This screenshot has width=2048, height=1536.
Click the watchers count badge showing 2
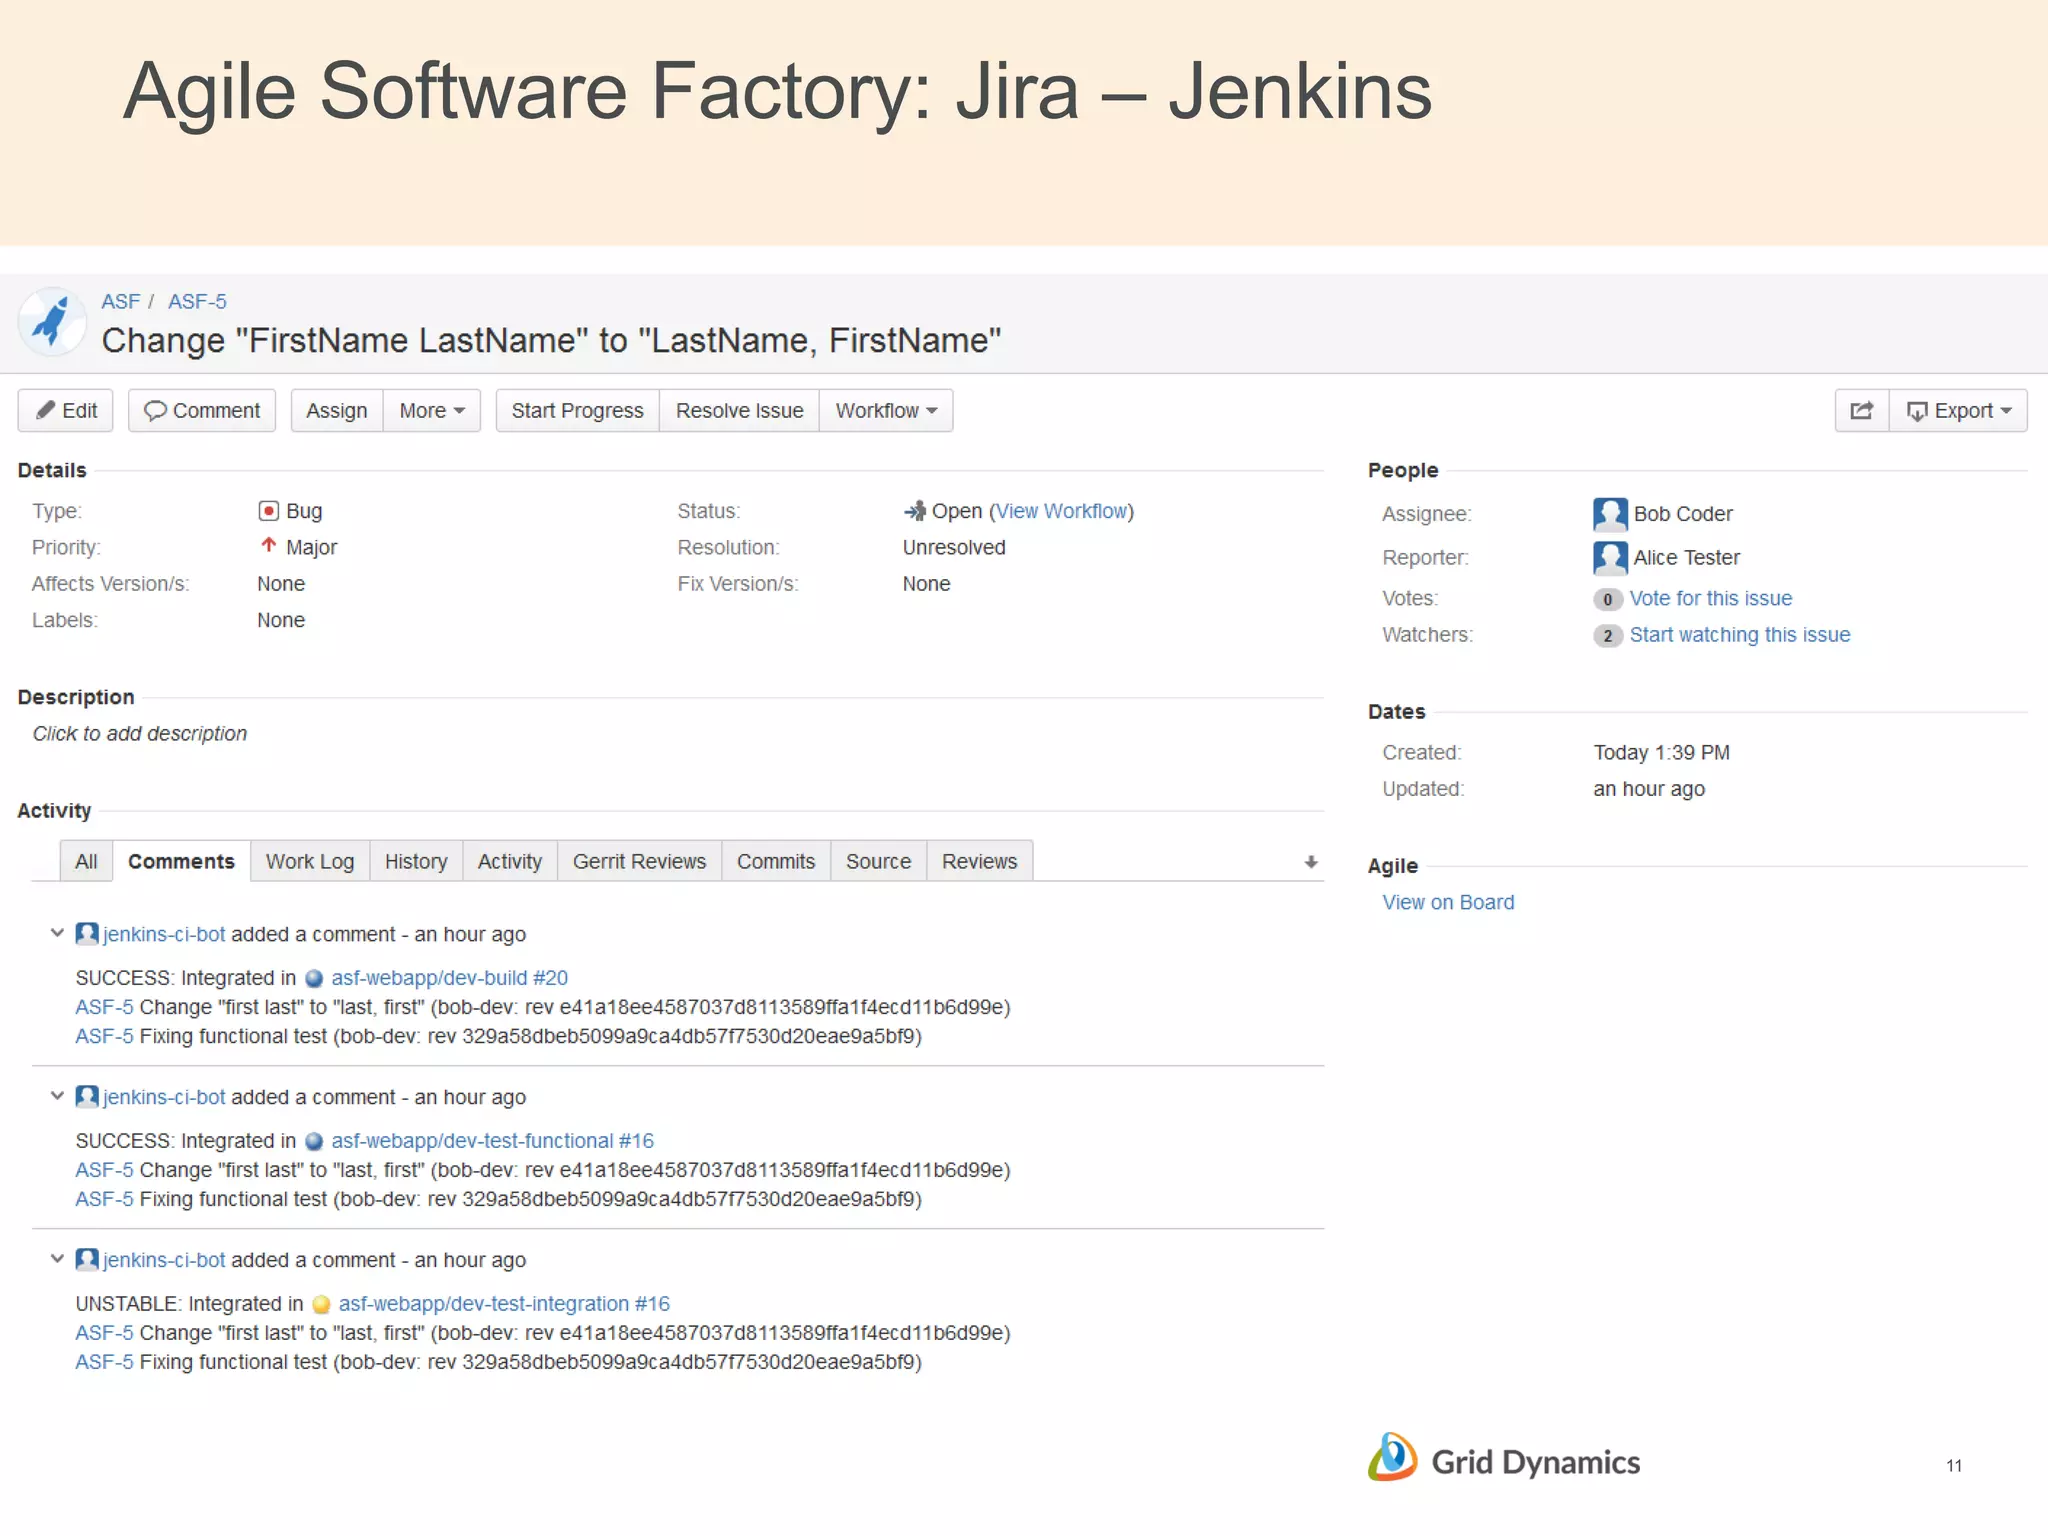click(x=1607, y=636)
